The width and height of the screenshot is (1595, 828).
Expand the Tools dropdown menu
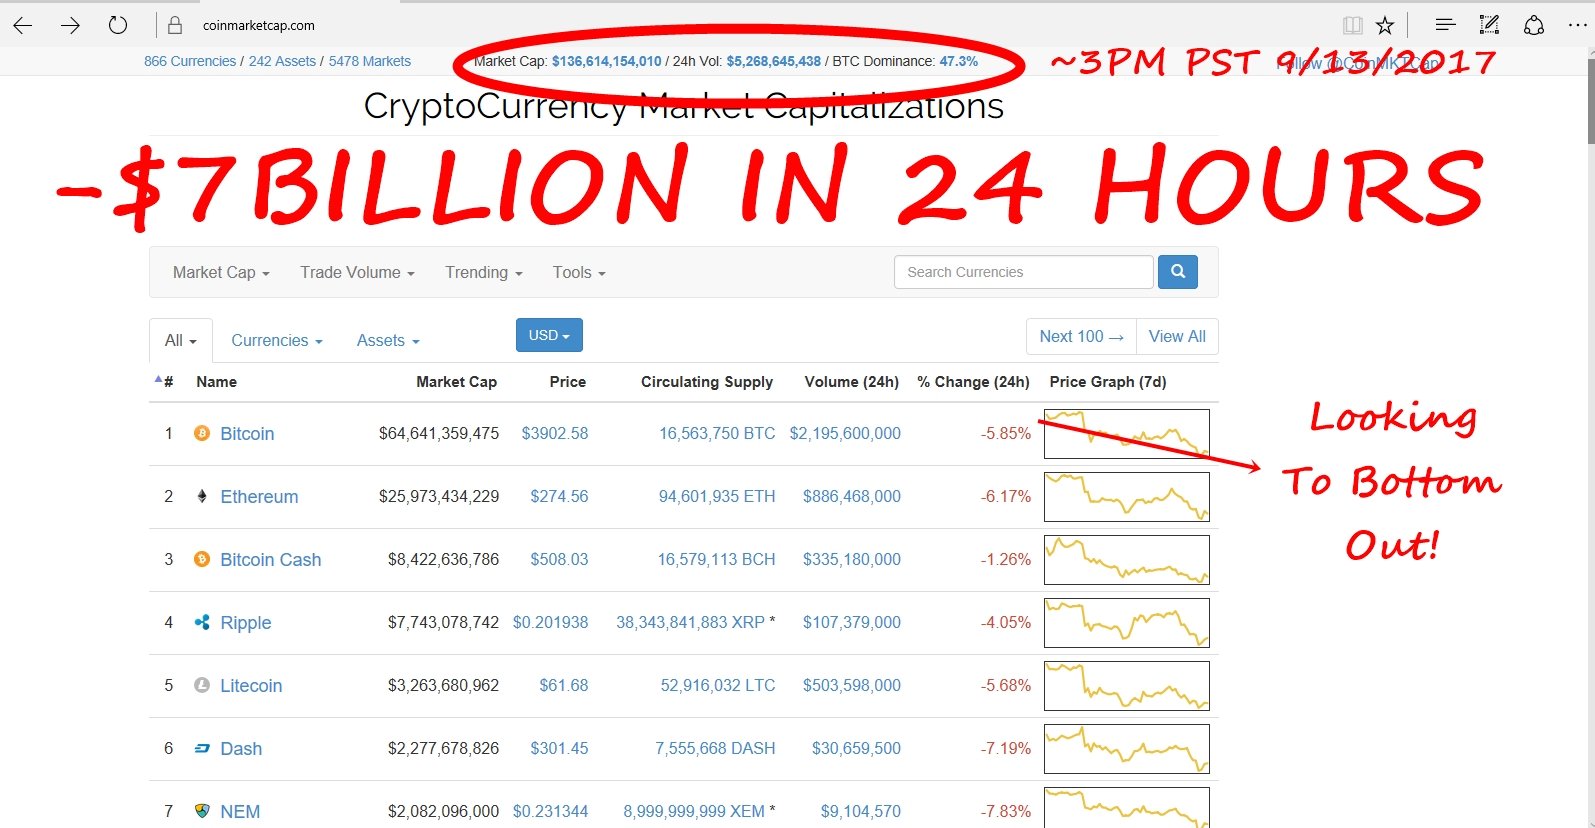click(579, 272)
